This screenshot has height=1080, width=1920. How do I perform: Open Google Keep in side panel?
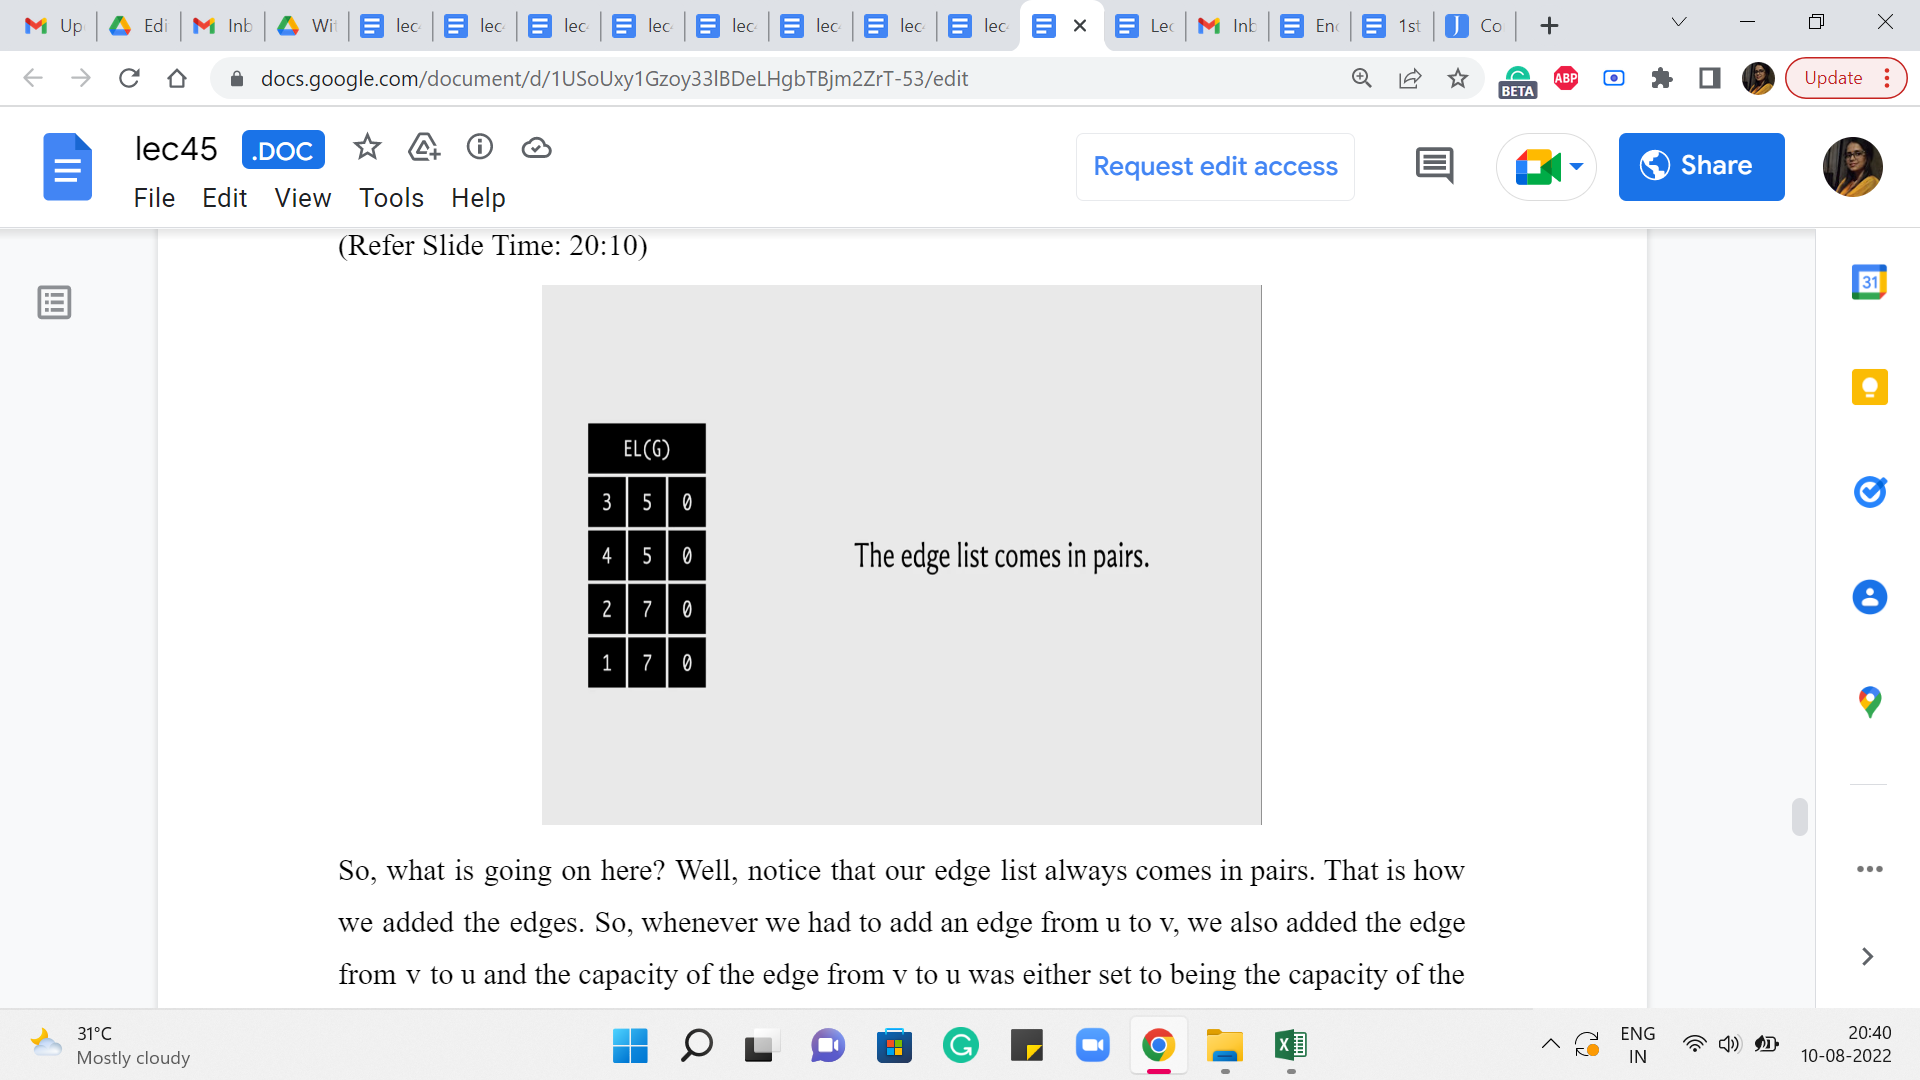coord(1869,387)
